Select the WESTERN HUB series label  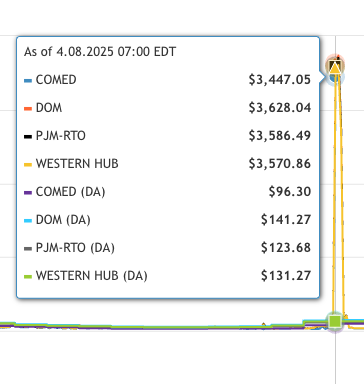[77, 164]
